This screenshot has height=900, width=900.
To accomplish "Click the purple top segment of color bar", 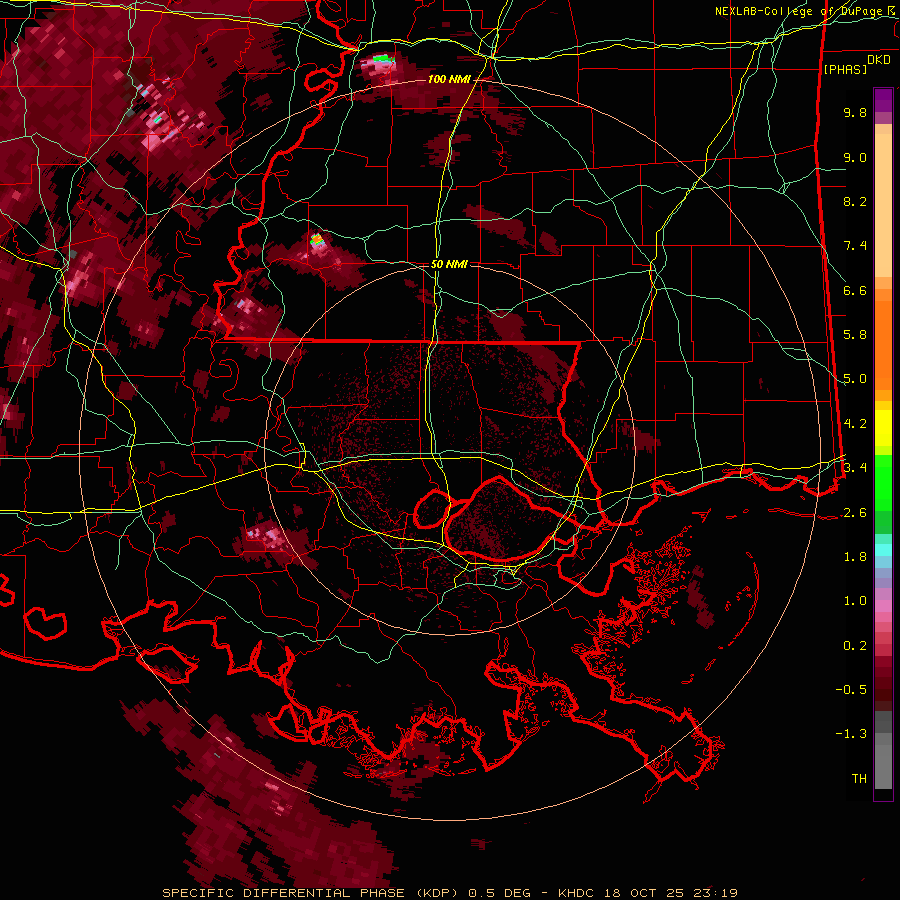I will [x=883, y=100].
